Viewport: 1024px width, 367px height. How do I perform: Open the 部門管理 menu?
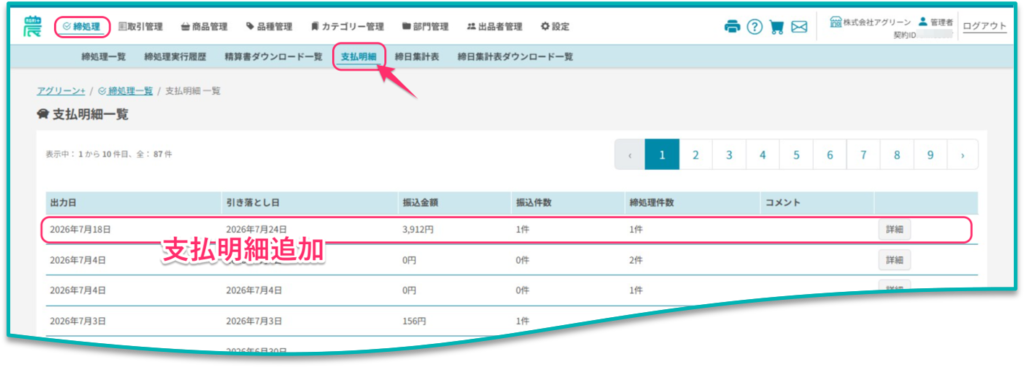[425, 27]
